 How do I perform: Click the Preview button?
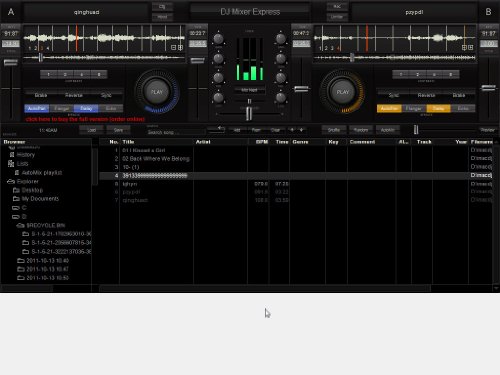point(488,130)
